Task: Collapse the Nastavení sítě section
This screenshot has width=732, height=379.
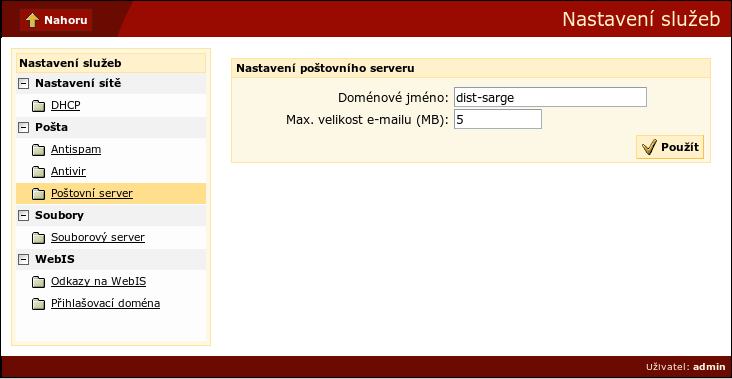Action: coord(23,84)
